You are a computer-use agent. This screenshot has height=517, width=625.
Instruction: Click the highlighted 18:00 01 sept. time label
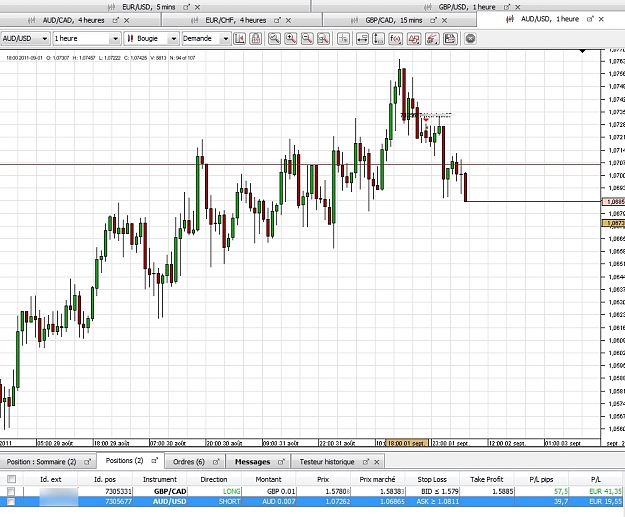pyautogui.click(x=407, y=443)
